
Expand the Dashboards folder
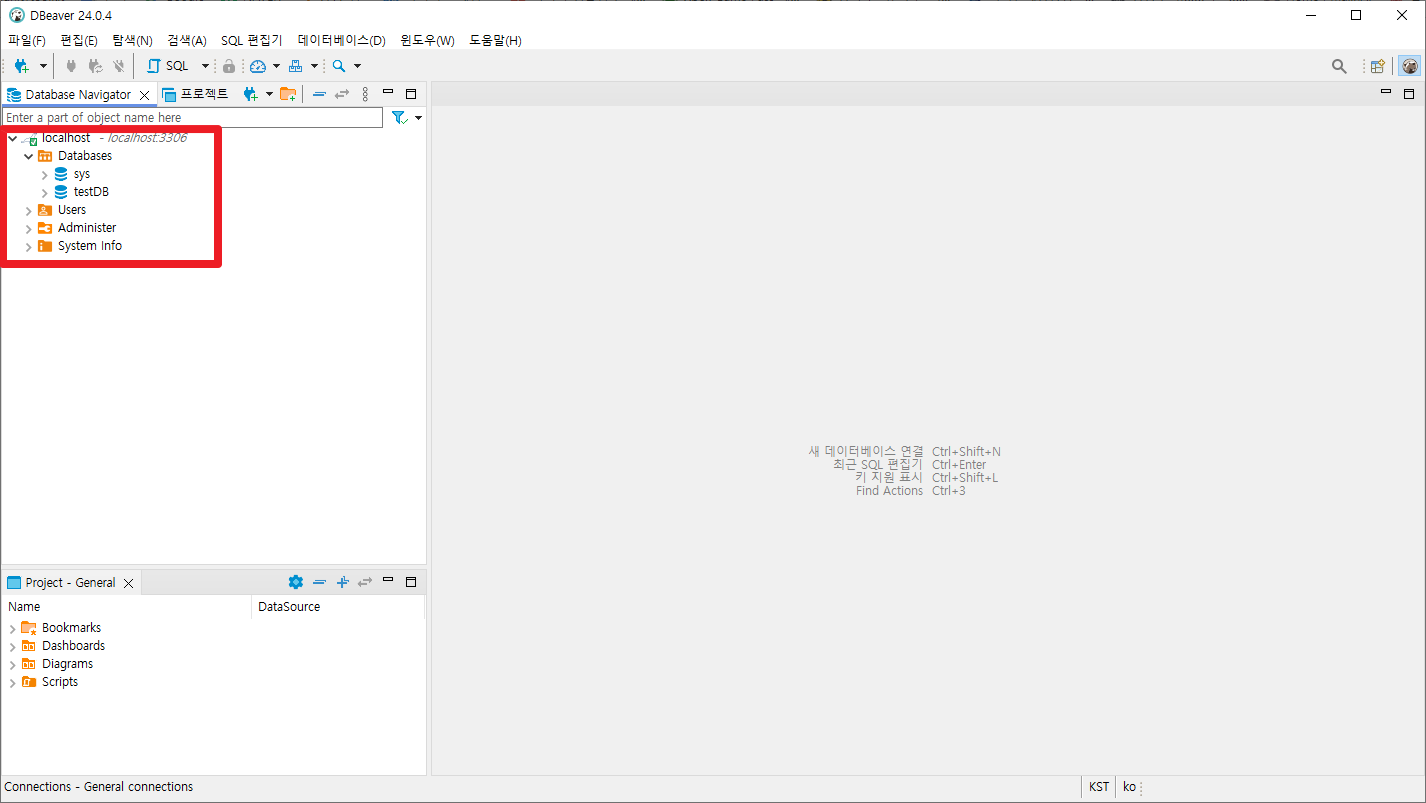[12, 646]
